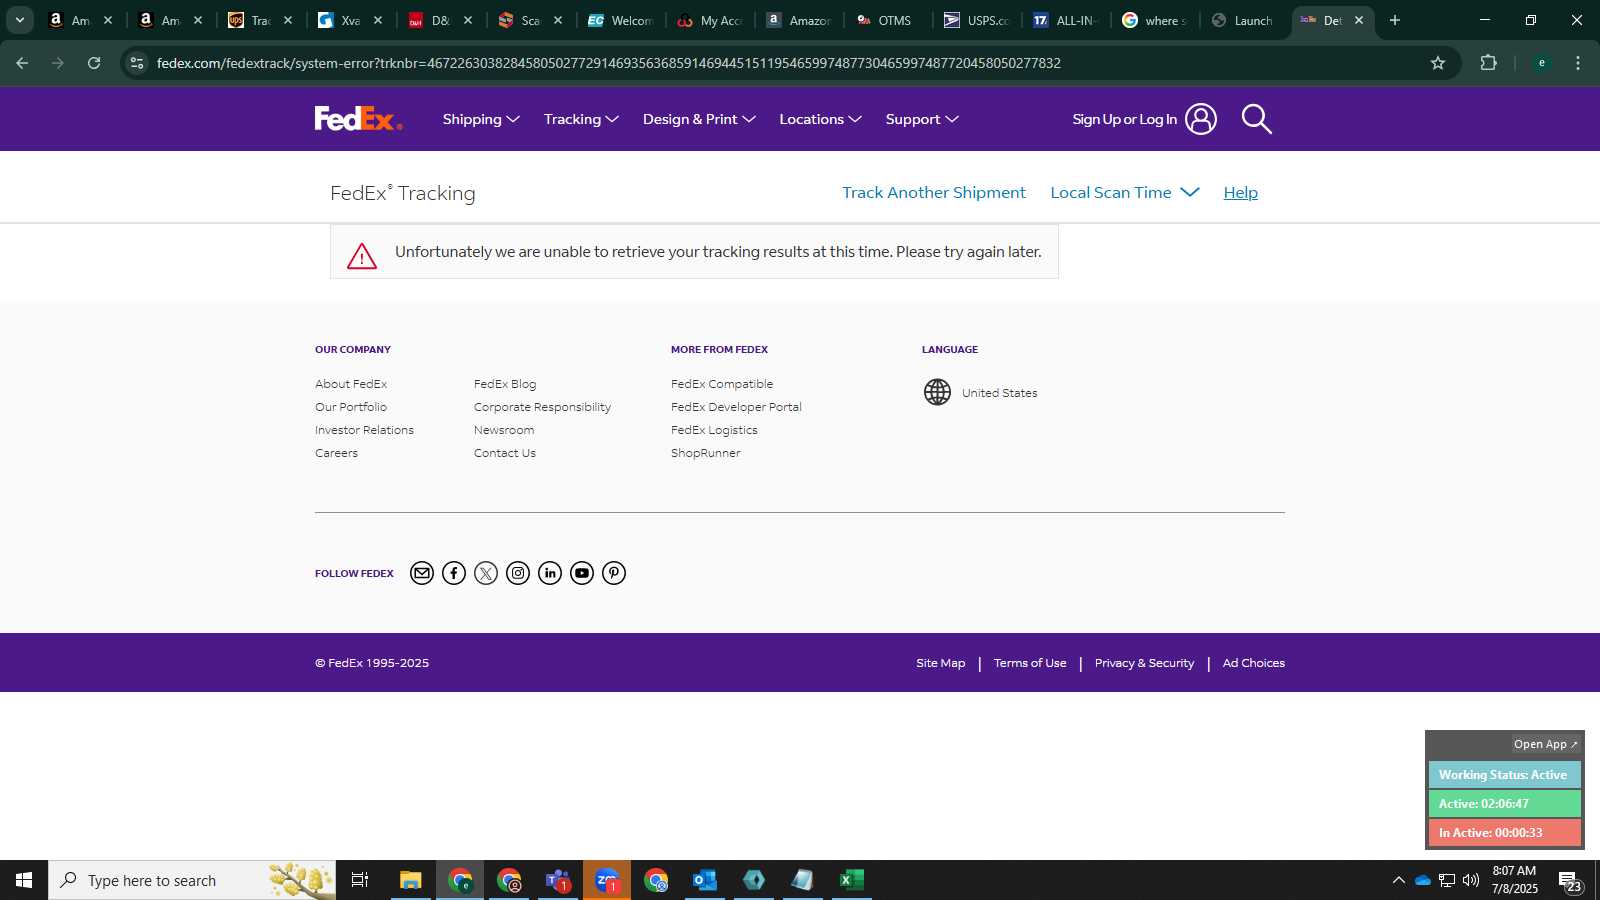Expand the Tracking menu
Viewport: 1600px width, 900px height.
[x=581, y=119]
